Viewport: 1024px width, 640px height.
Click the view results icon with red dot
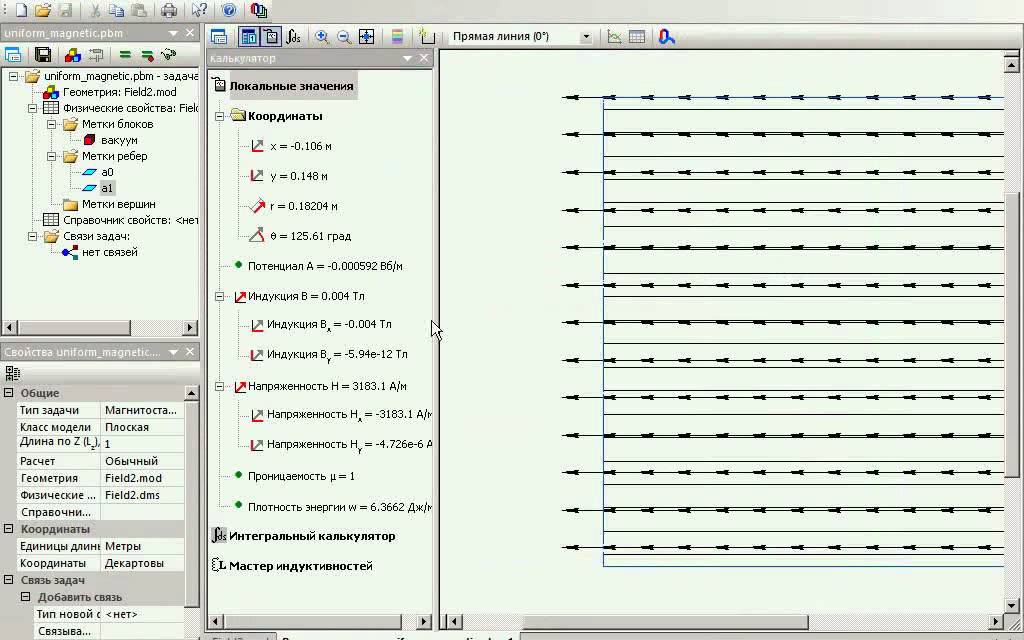pyautogui.click(x=148, y=55)
